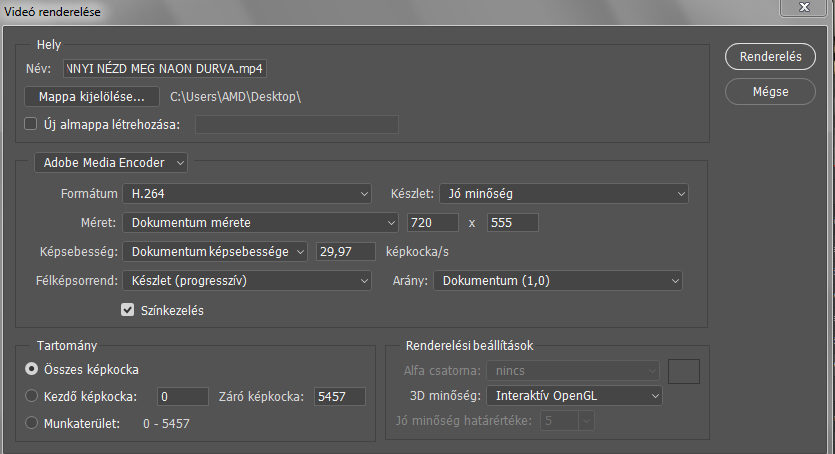Click the Renderelési beállítások group title
This screenshot has width=835, height=454.
469,346
